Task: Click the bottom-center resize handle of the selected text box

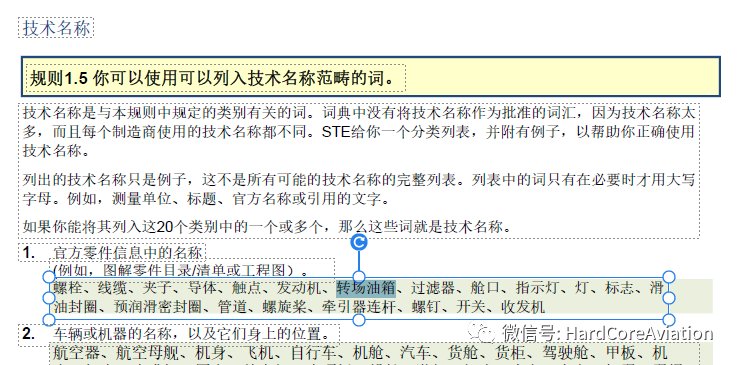Action: coord(359,320)
